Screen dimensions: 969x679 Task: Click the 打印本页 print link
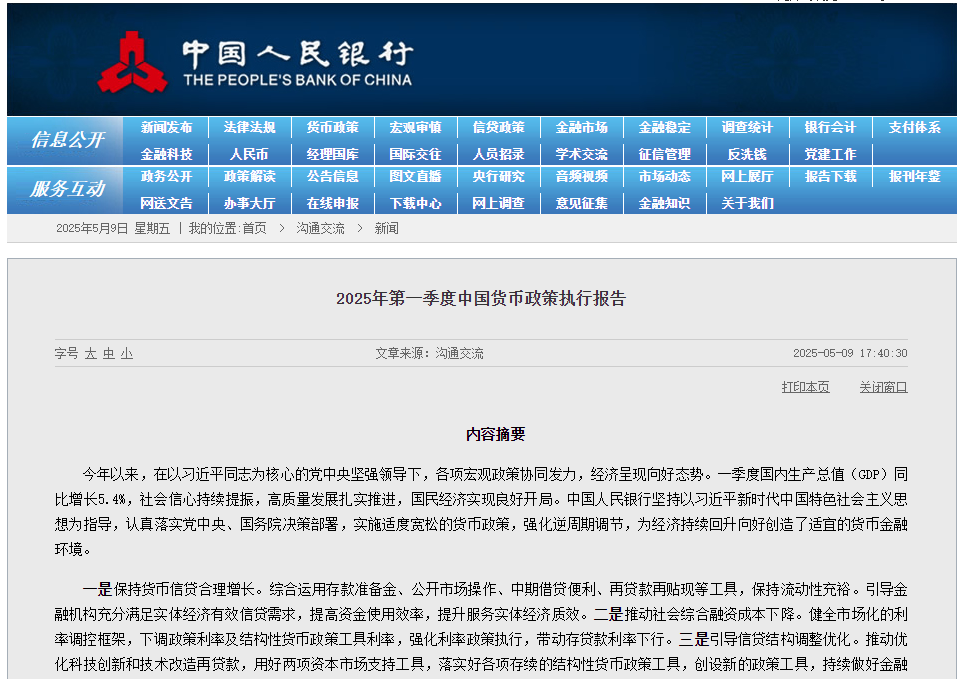[x=805, y=387]
